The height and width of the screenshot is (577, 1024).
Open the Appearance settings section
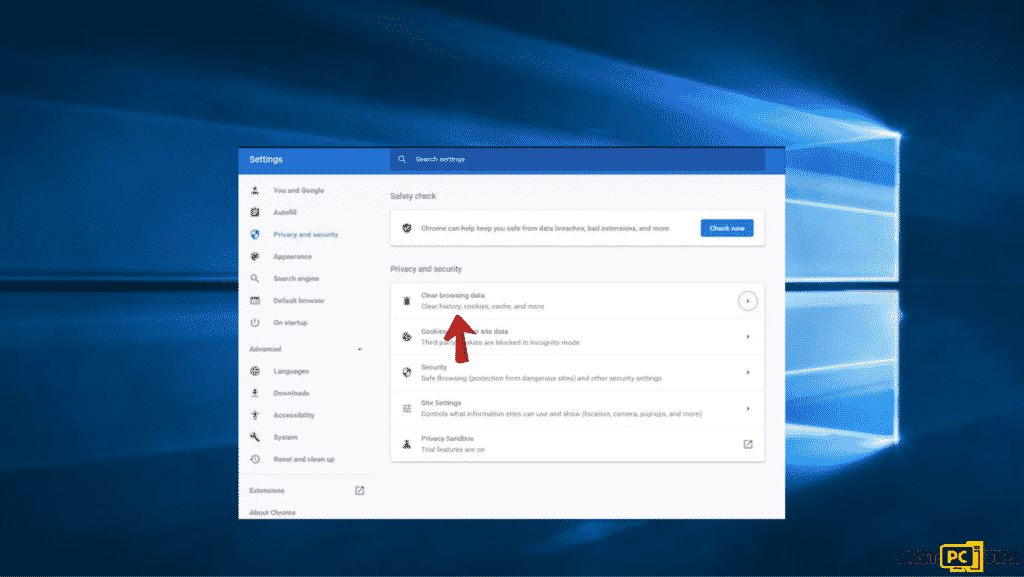tap(293, 256)
